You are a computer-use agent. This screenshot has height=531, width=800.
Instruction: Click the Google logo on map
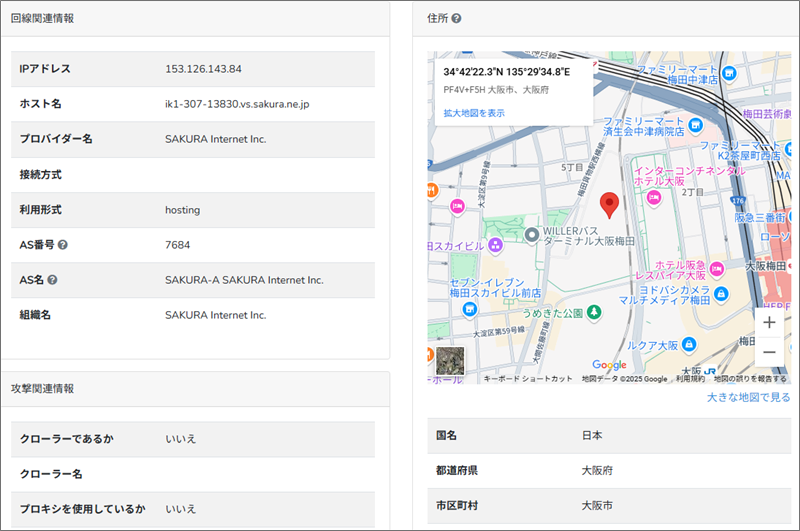click(x=609, y=365)
